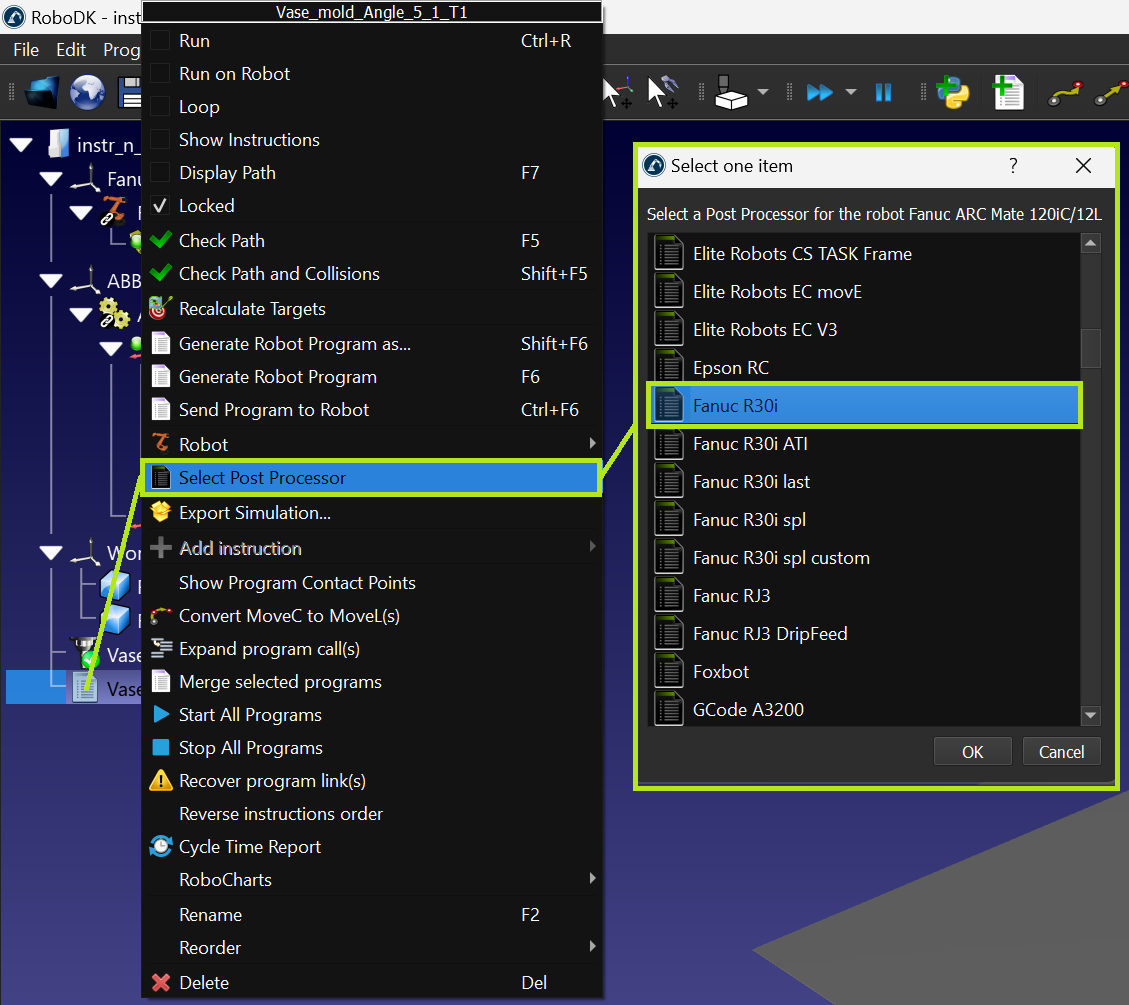Viewport: 1129px width, 1005px height.
Task: Pause the simulation
Action: [883, 93]
